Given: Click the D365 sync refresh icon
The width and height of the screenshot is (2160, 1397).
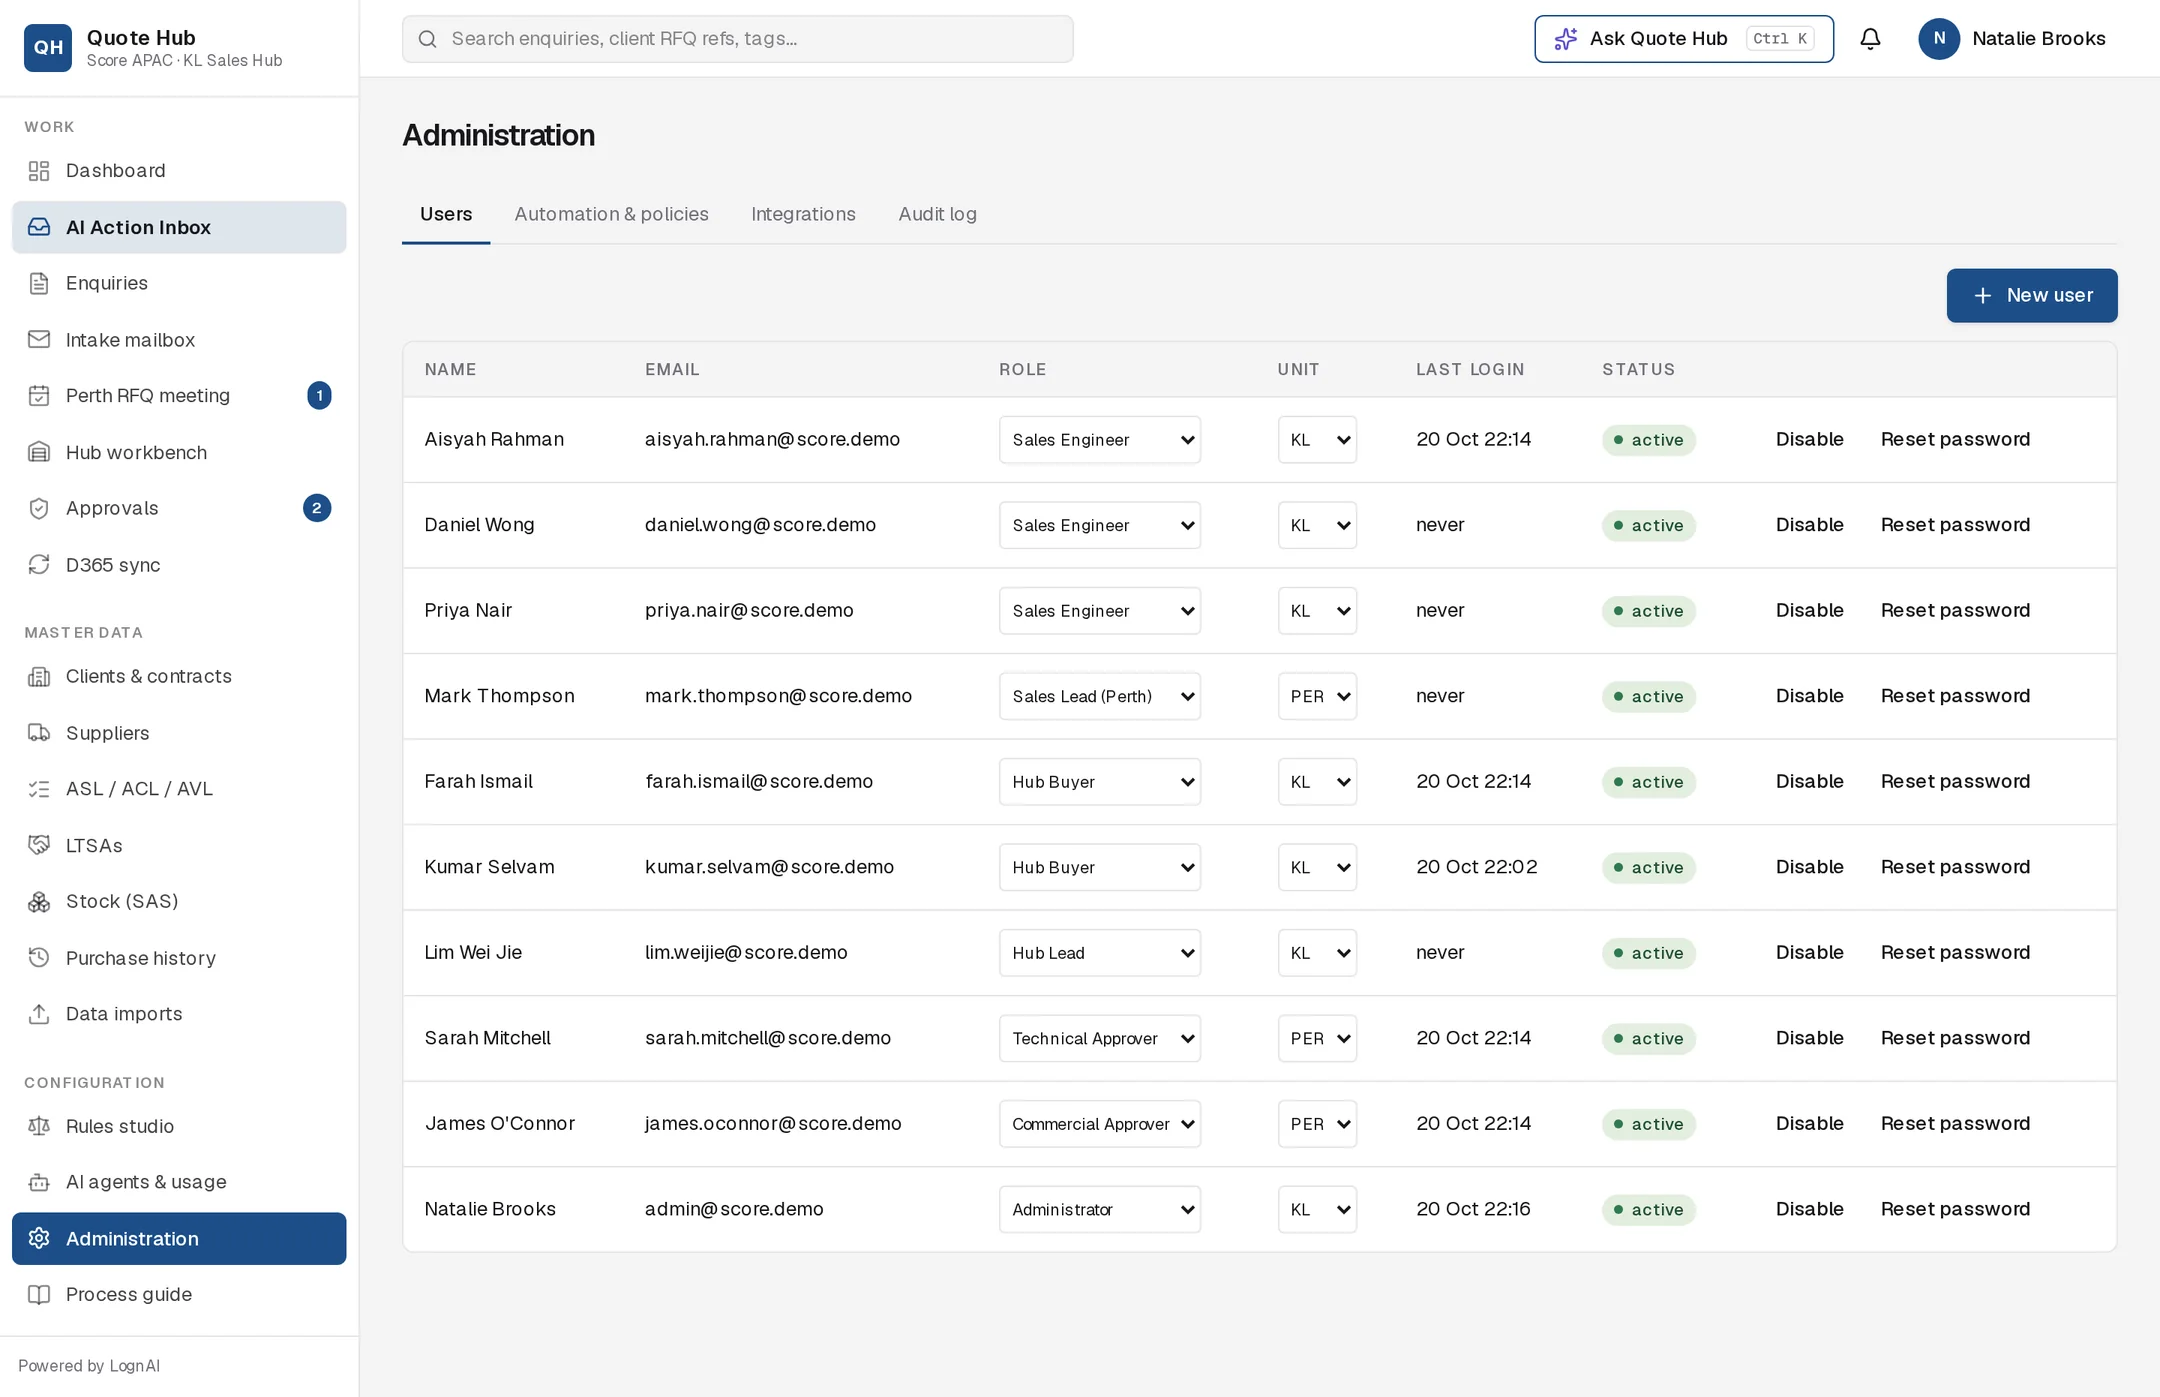Looking at the screenshot, I should point(39,565).
